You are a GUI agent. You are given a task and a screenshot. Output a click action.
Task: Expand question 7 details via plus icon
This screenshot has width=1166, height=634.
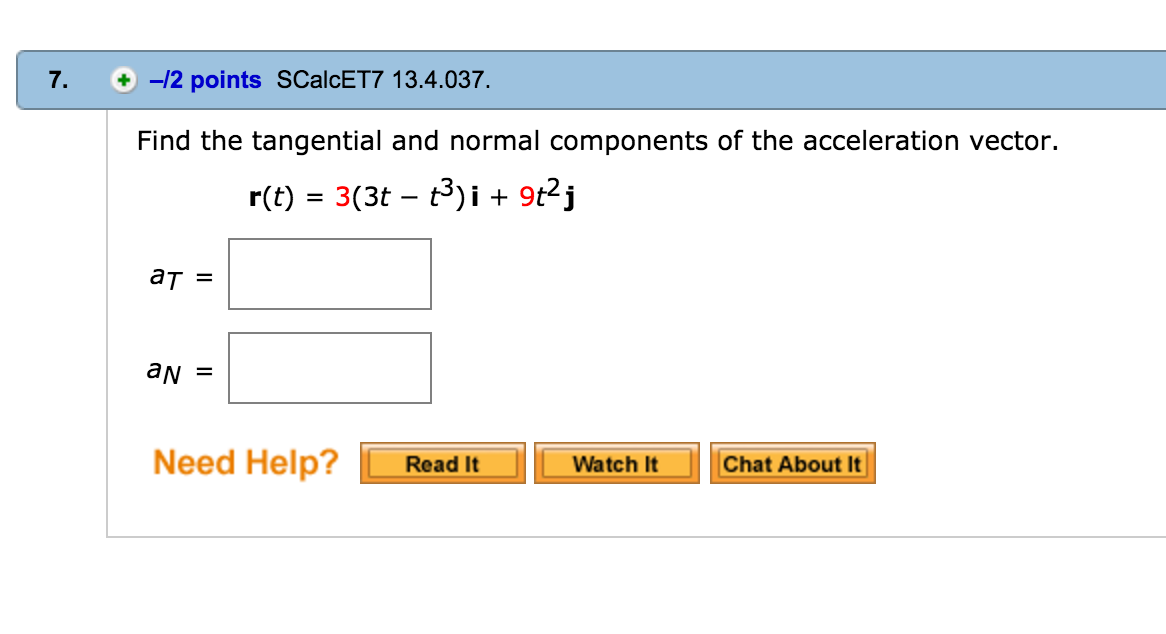[x=122, y=80]
